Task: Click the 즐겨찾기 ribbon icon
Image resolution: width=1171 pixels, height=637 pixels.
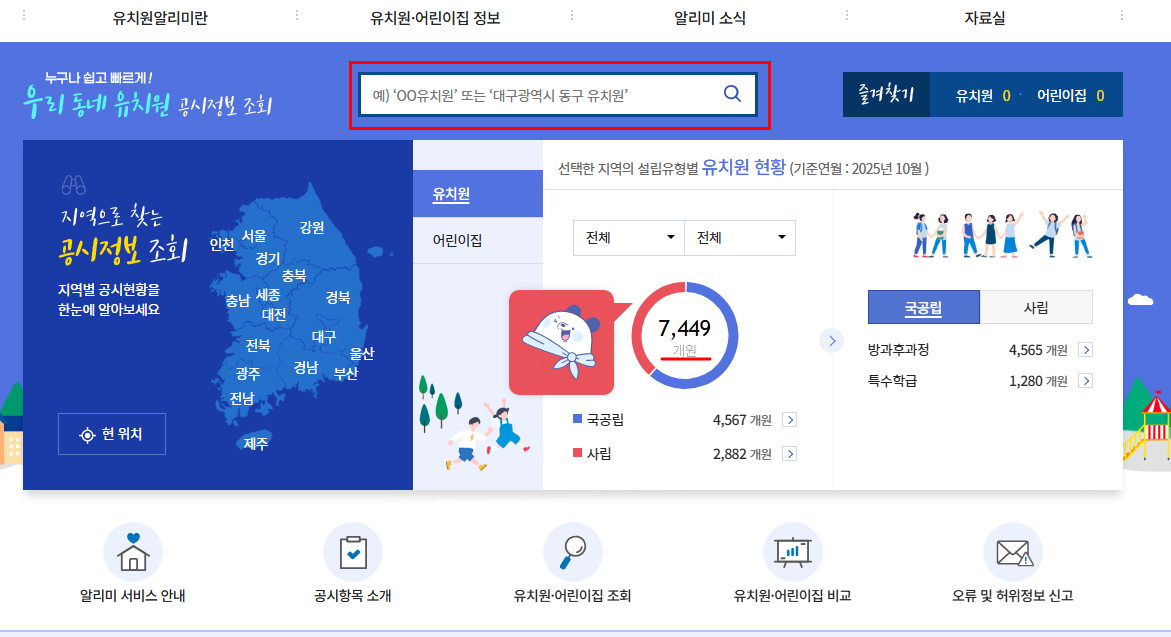Action: click(x=884, y=92)
